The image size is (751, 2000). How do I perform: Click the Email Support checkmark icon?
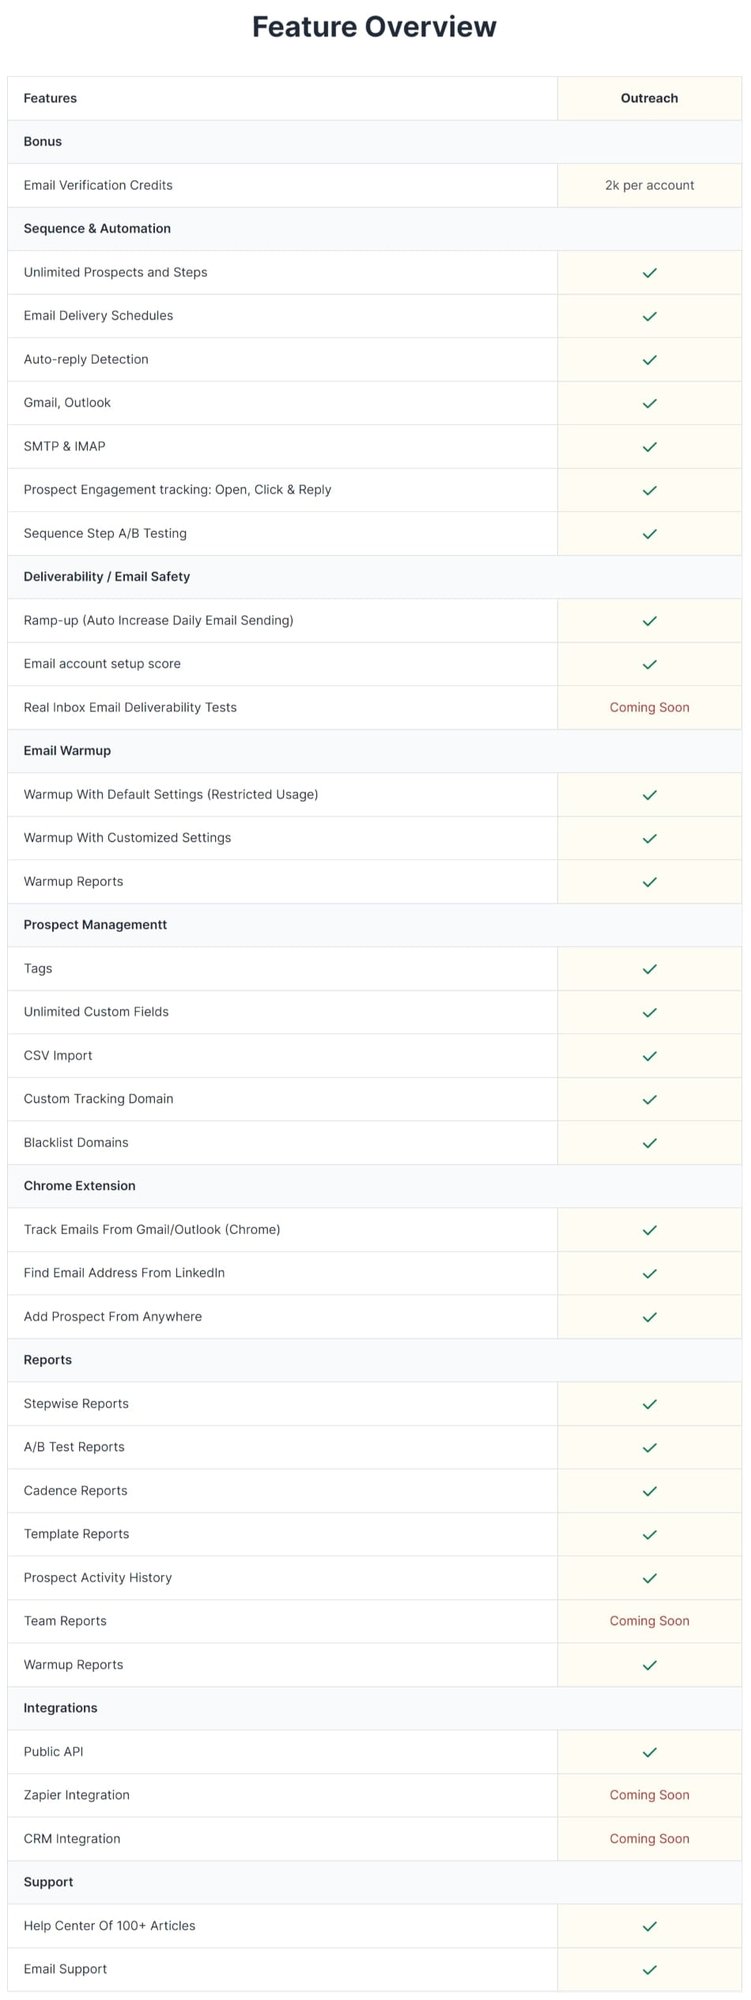pyautogui.click(x=649, y=1969)
